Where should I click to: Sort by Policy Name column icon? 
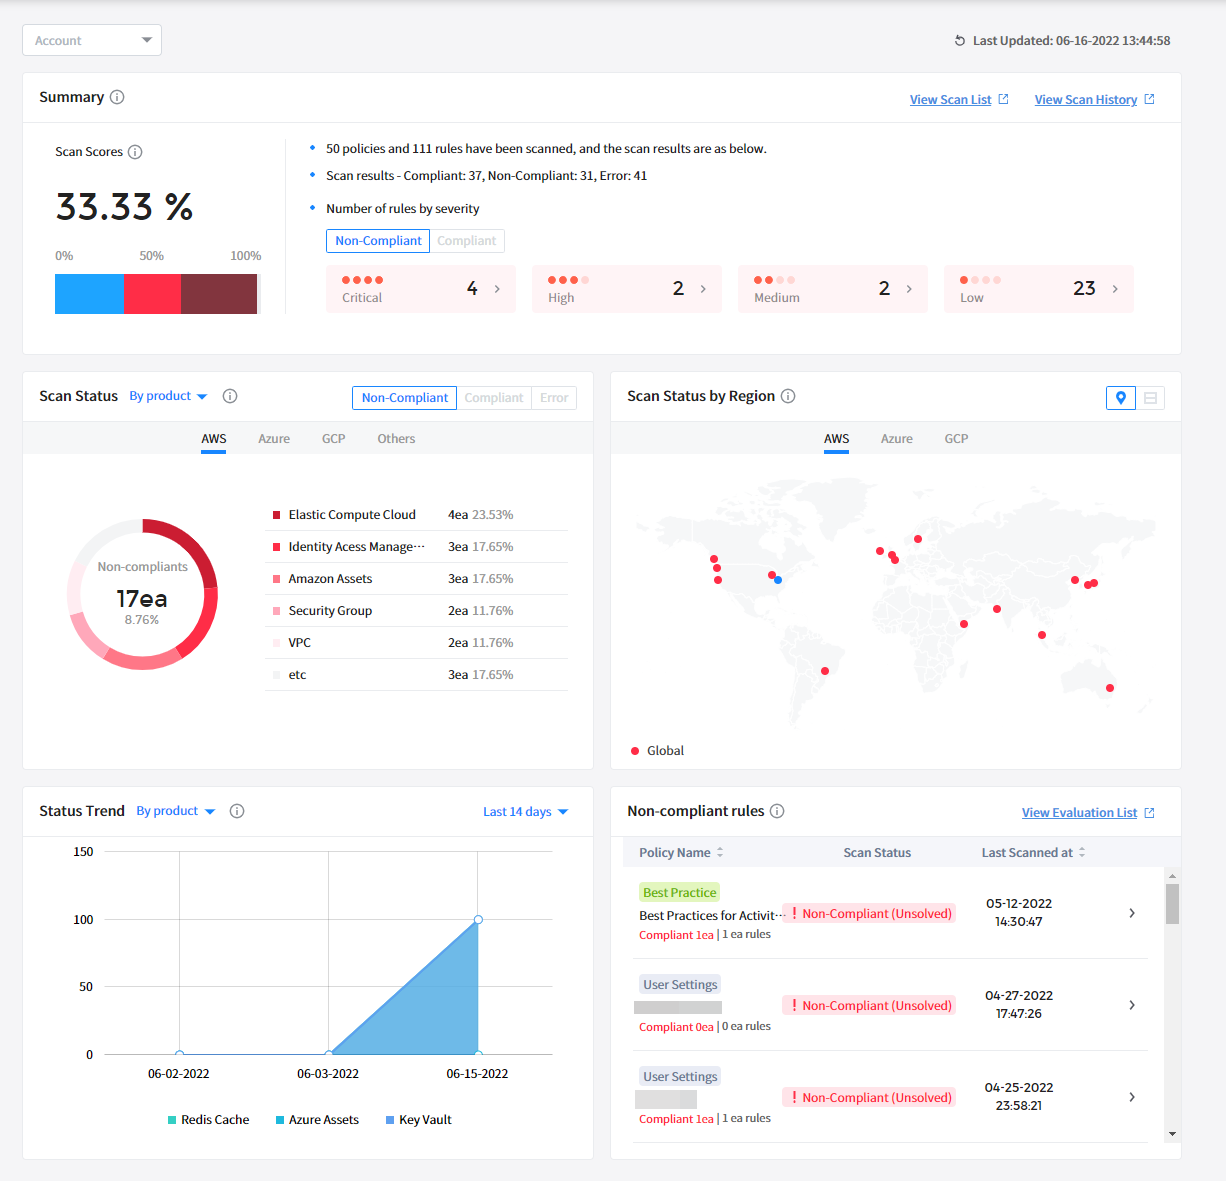point(720,853)
